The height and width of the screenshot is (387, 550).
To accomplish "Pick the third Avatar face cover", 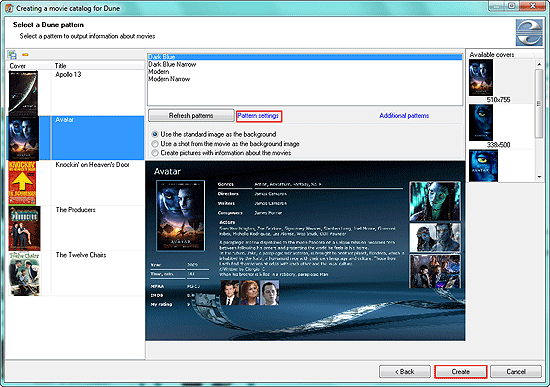I will 483,166.
